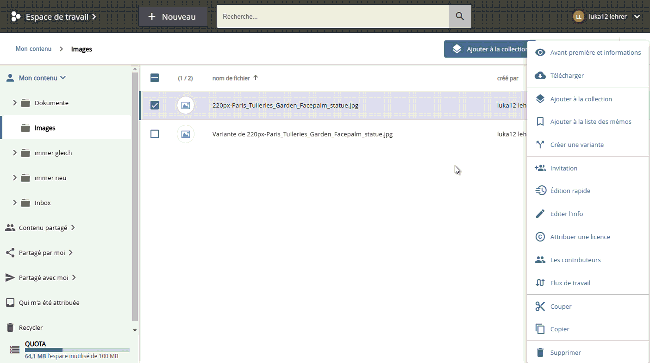Open the luka12 lehrer user dropdown
Image resolution: width=650 pixels, height=363 pixels.
607,17
